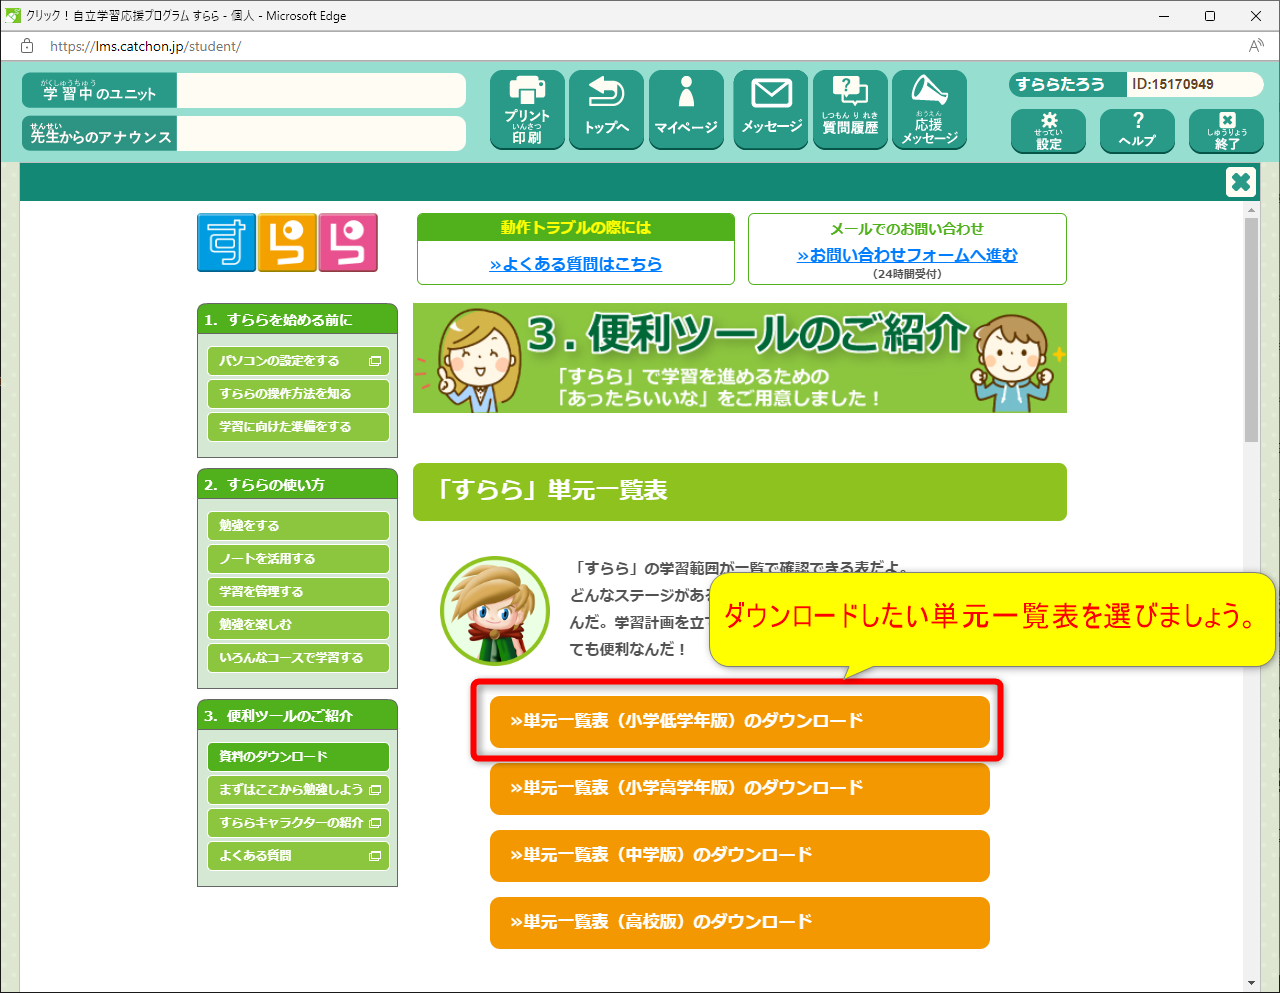1280x993 pixels.
Task: Select パソコンの設定をする sidebar item
Action: (x=298, y=361)
